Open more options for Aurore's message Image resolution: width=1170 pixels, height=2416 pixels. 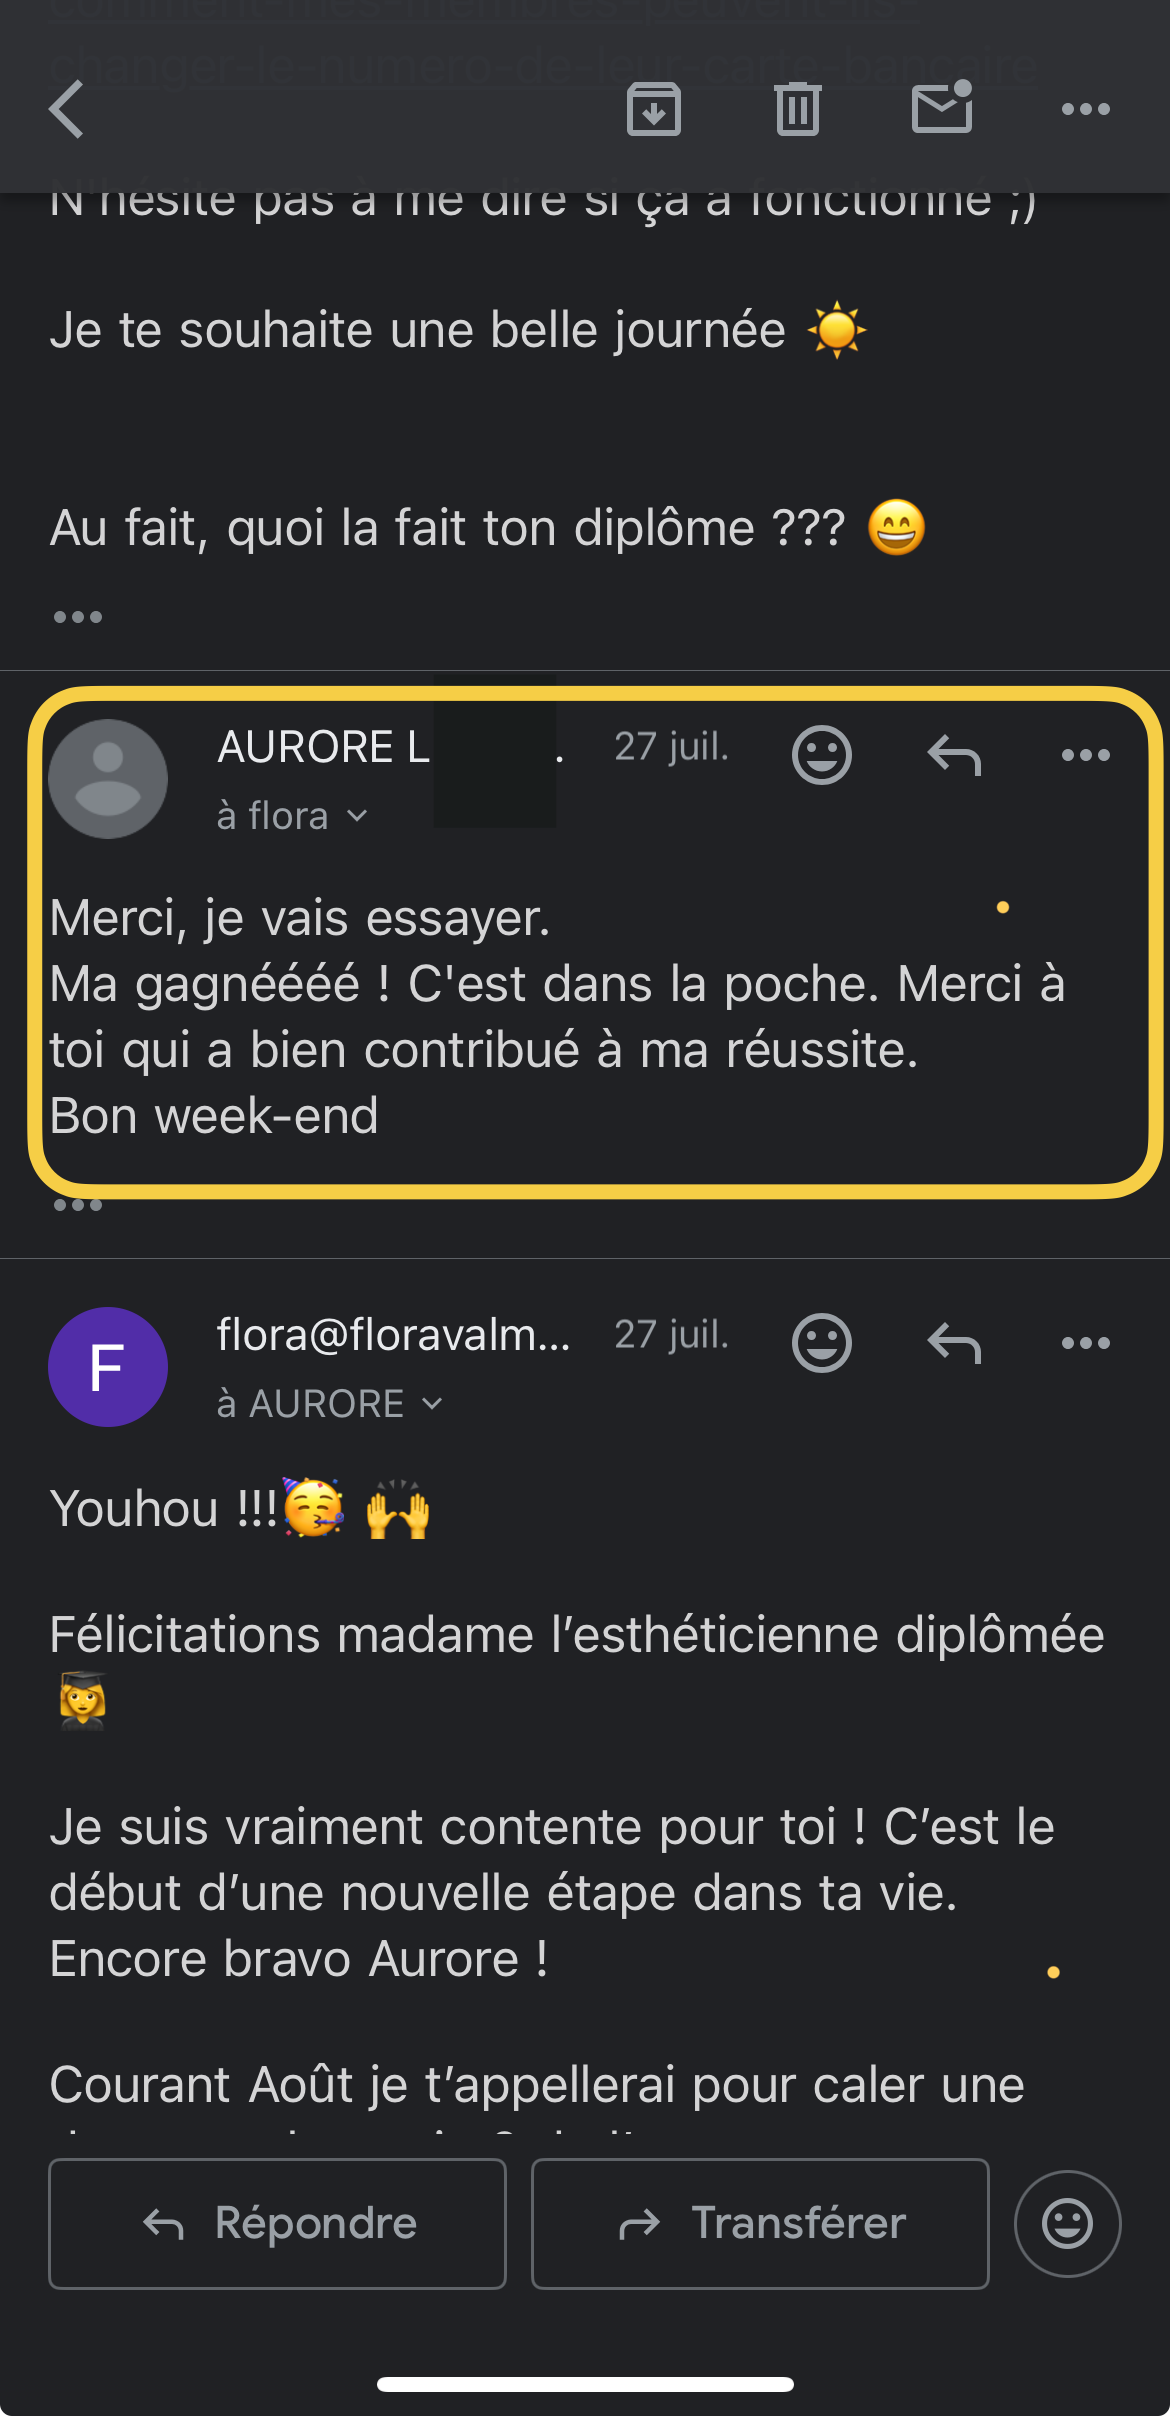(x=1085, y=755)
